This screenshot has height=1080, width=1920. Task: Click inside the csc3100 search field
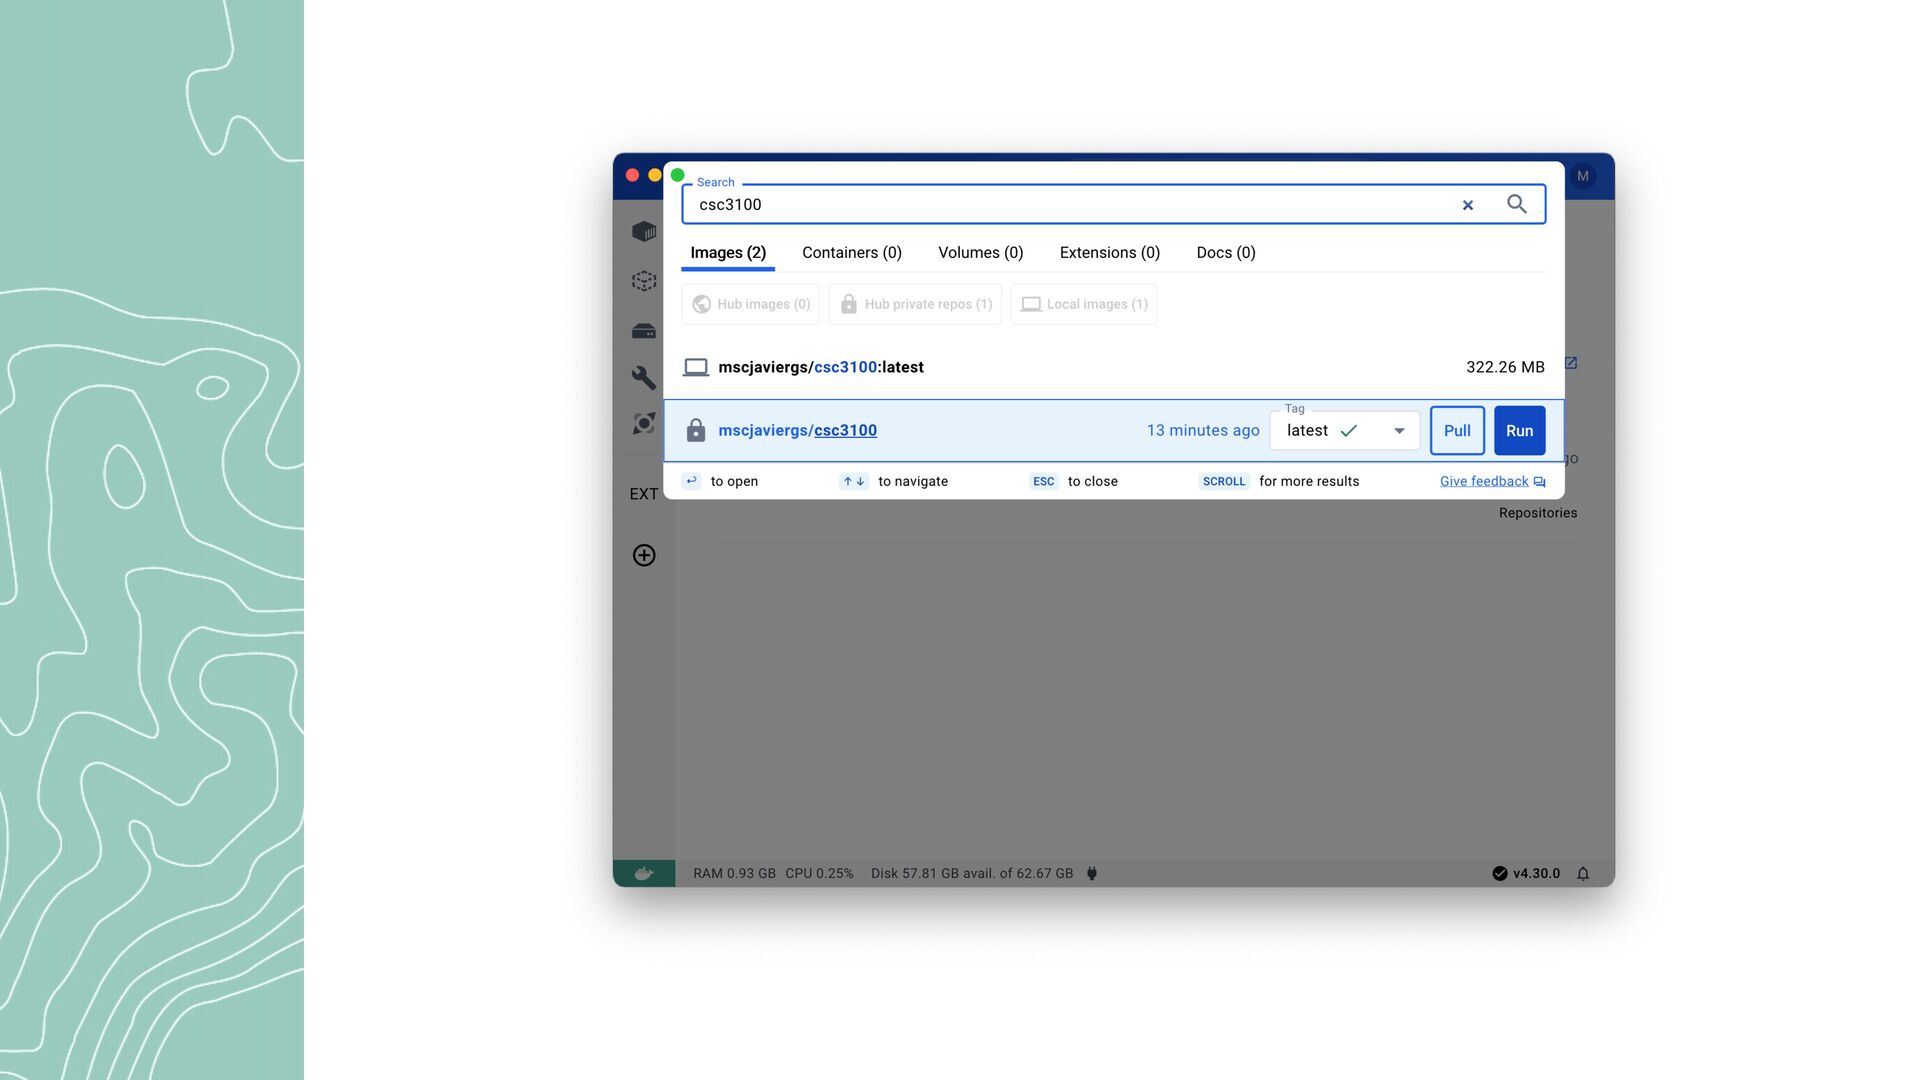pyautogui.click(x=1060, y=205)
